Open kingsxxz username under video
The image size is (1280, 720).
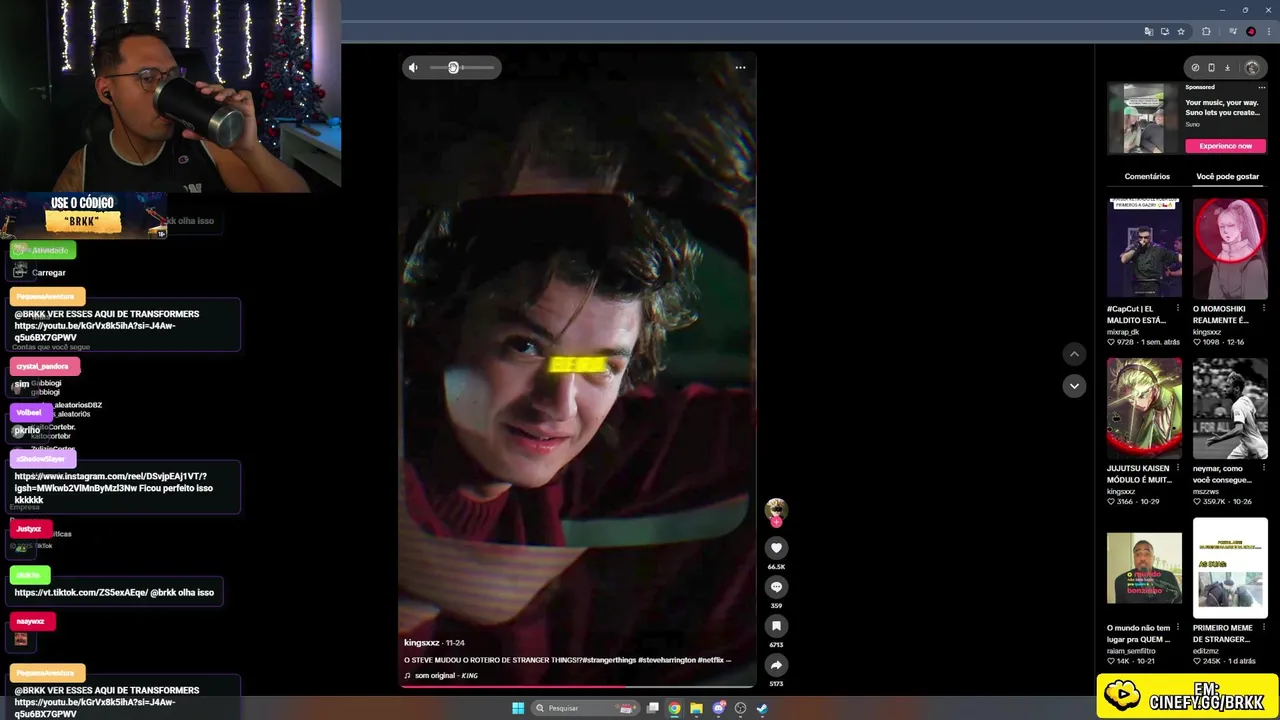coord(421,643)
